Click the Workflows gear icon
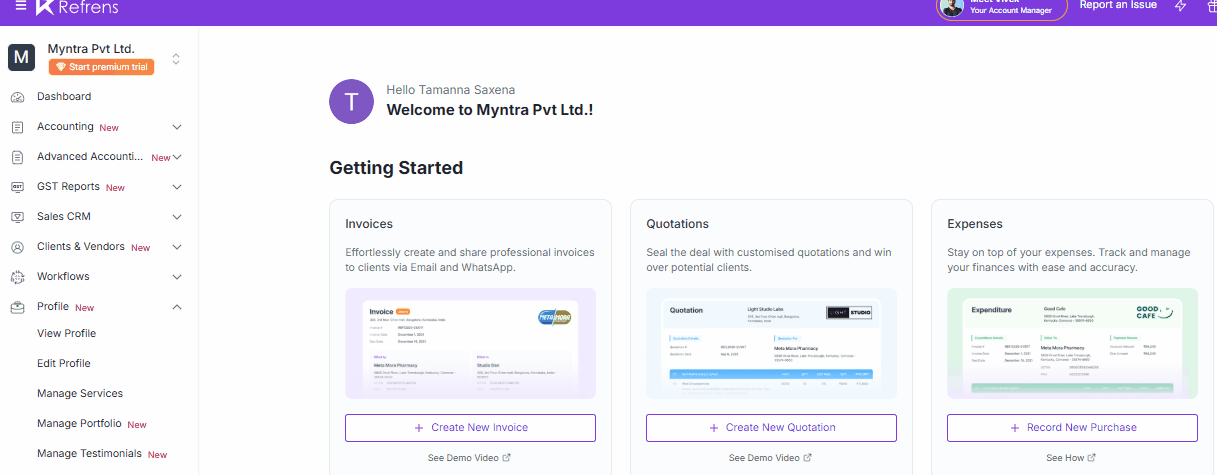This screenshot has width=1217, height=475. point(17,277)
